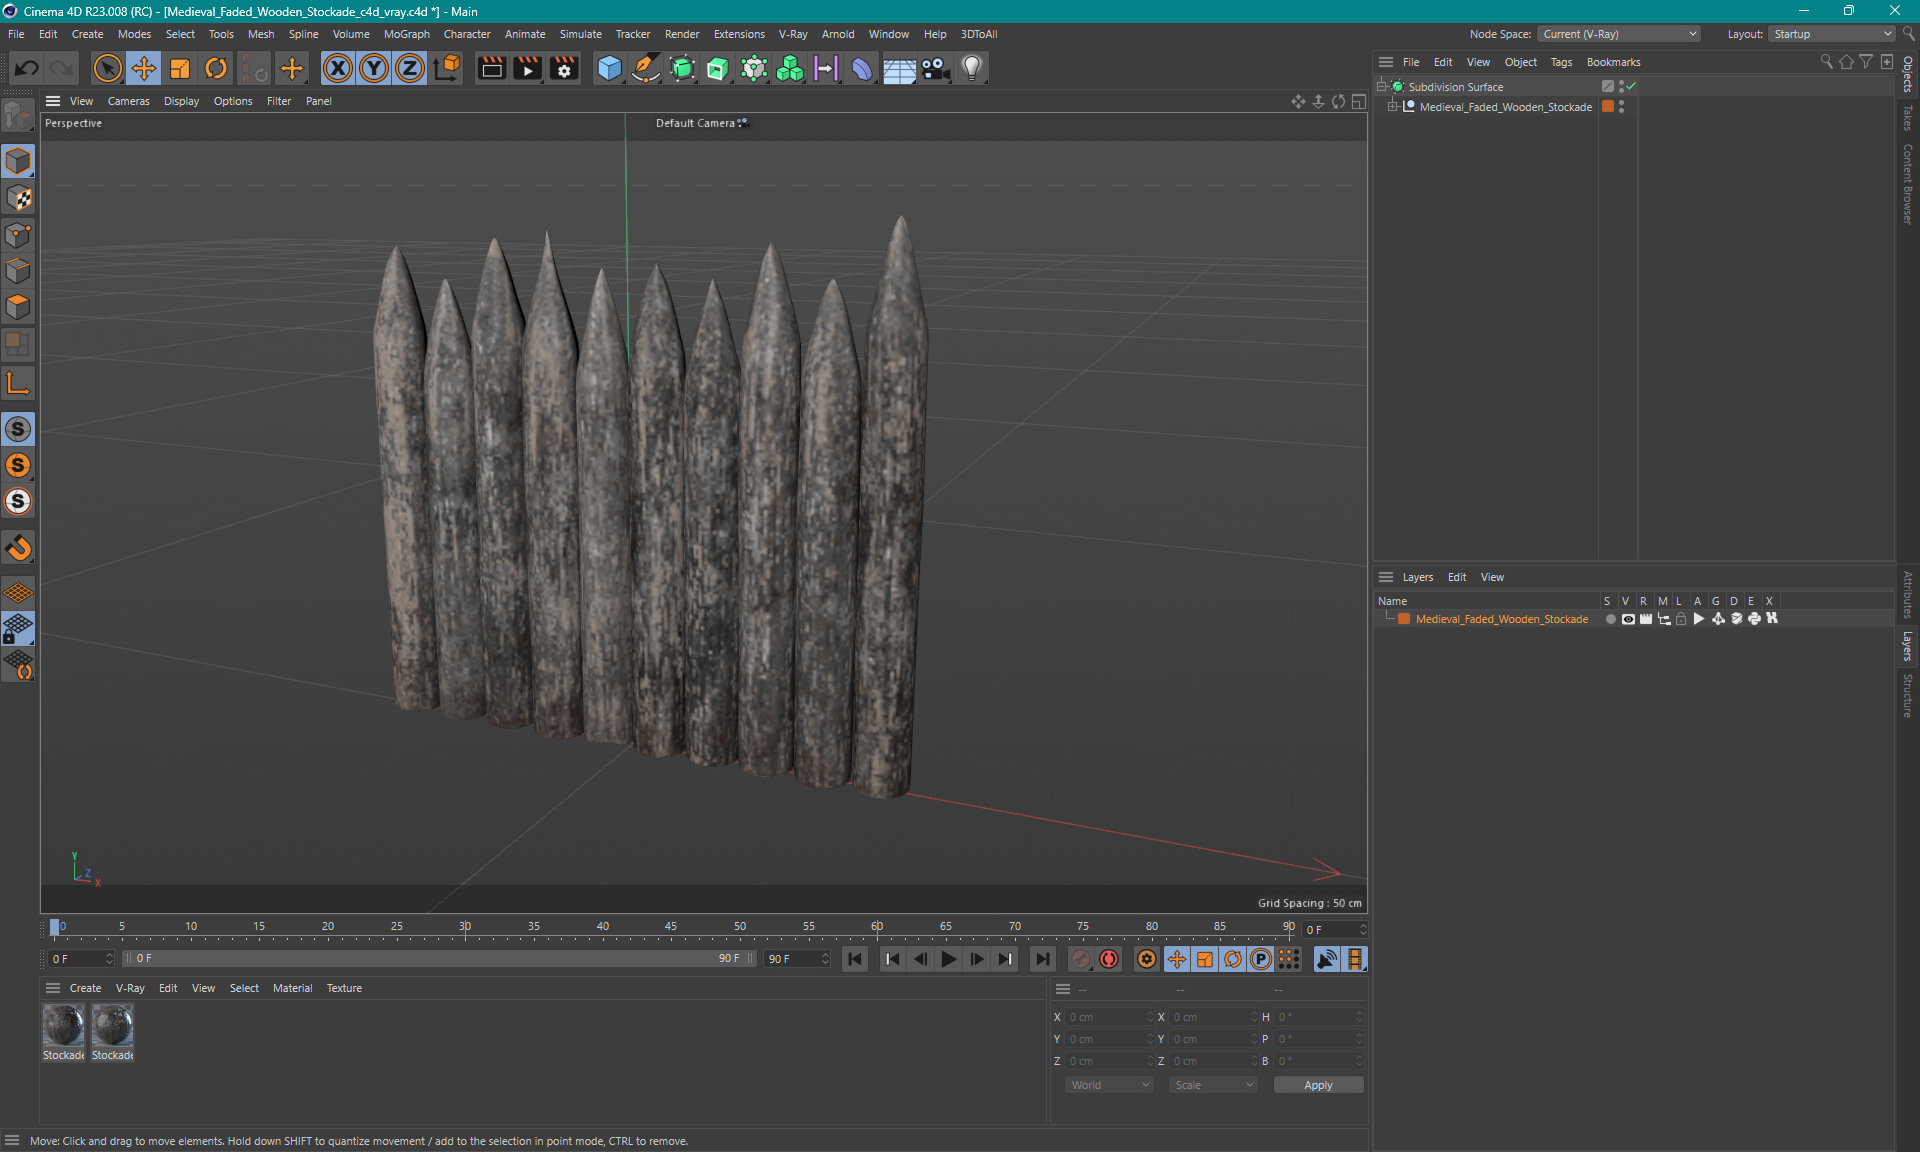The image size is (1920, 1152).
Task: Toggle Z axis lock
Action: (x=410, y=68)
